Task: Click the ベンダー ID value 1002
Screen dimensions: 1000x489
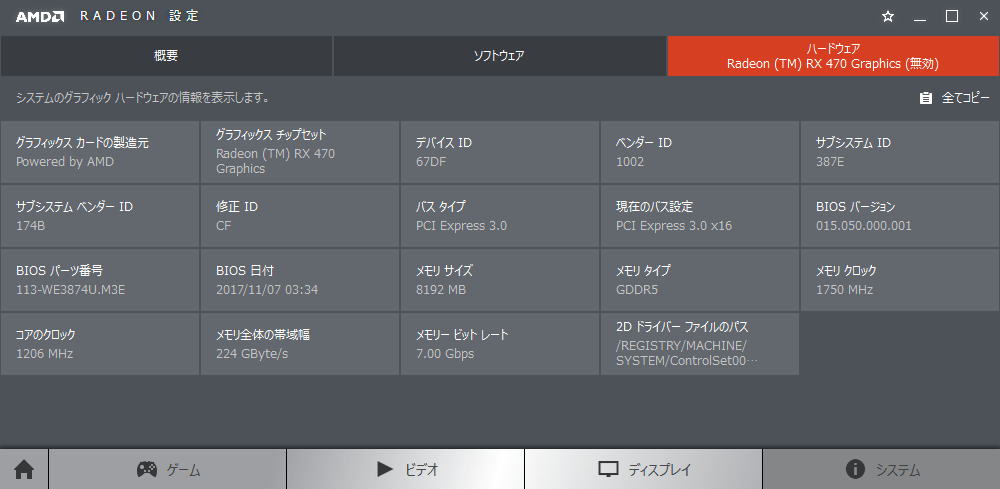Action: click(630, 162)
